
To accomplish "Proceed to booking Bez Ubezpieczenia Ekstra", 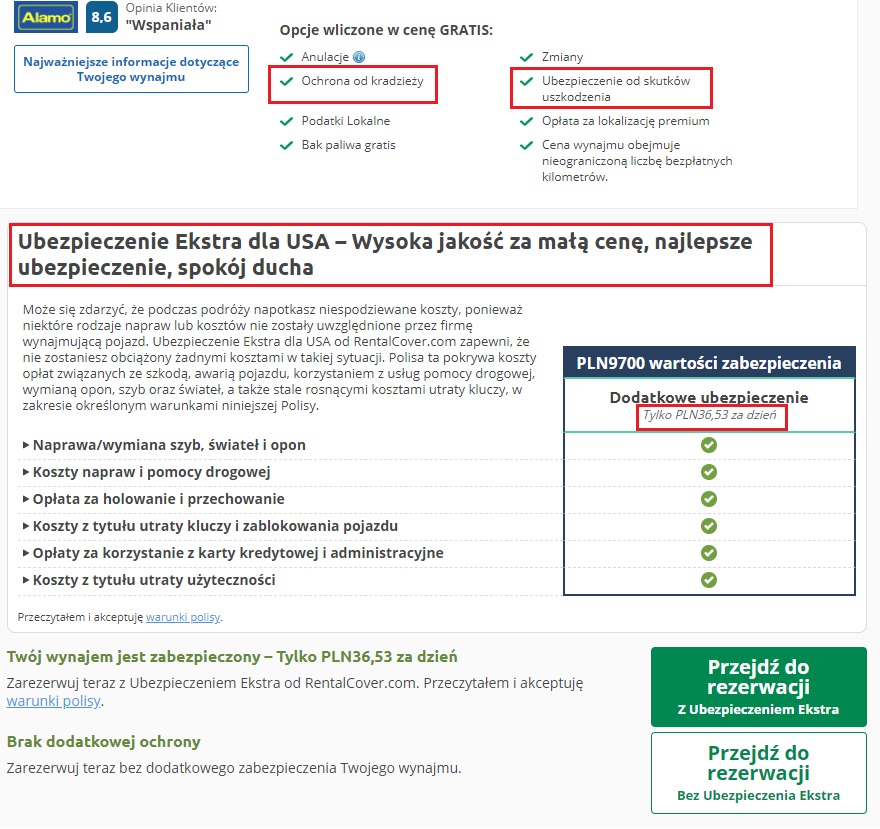I will (x=759, y=773).
